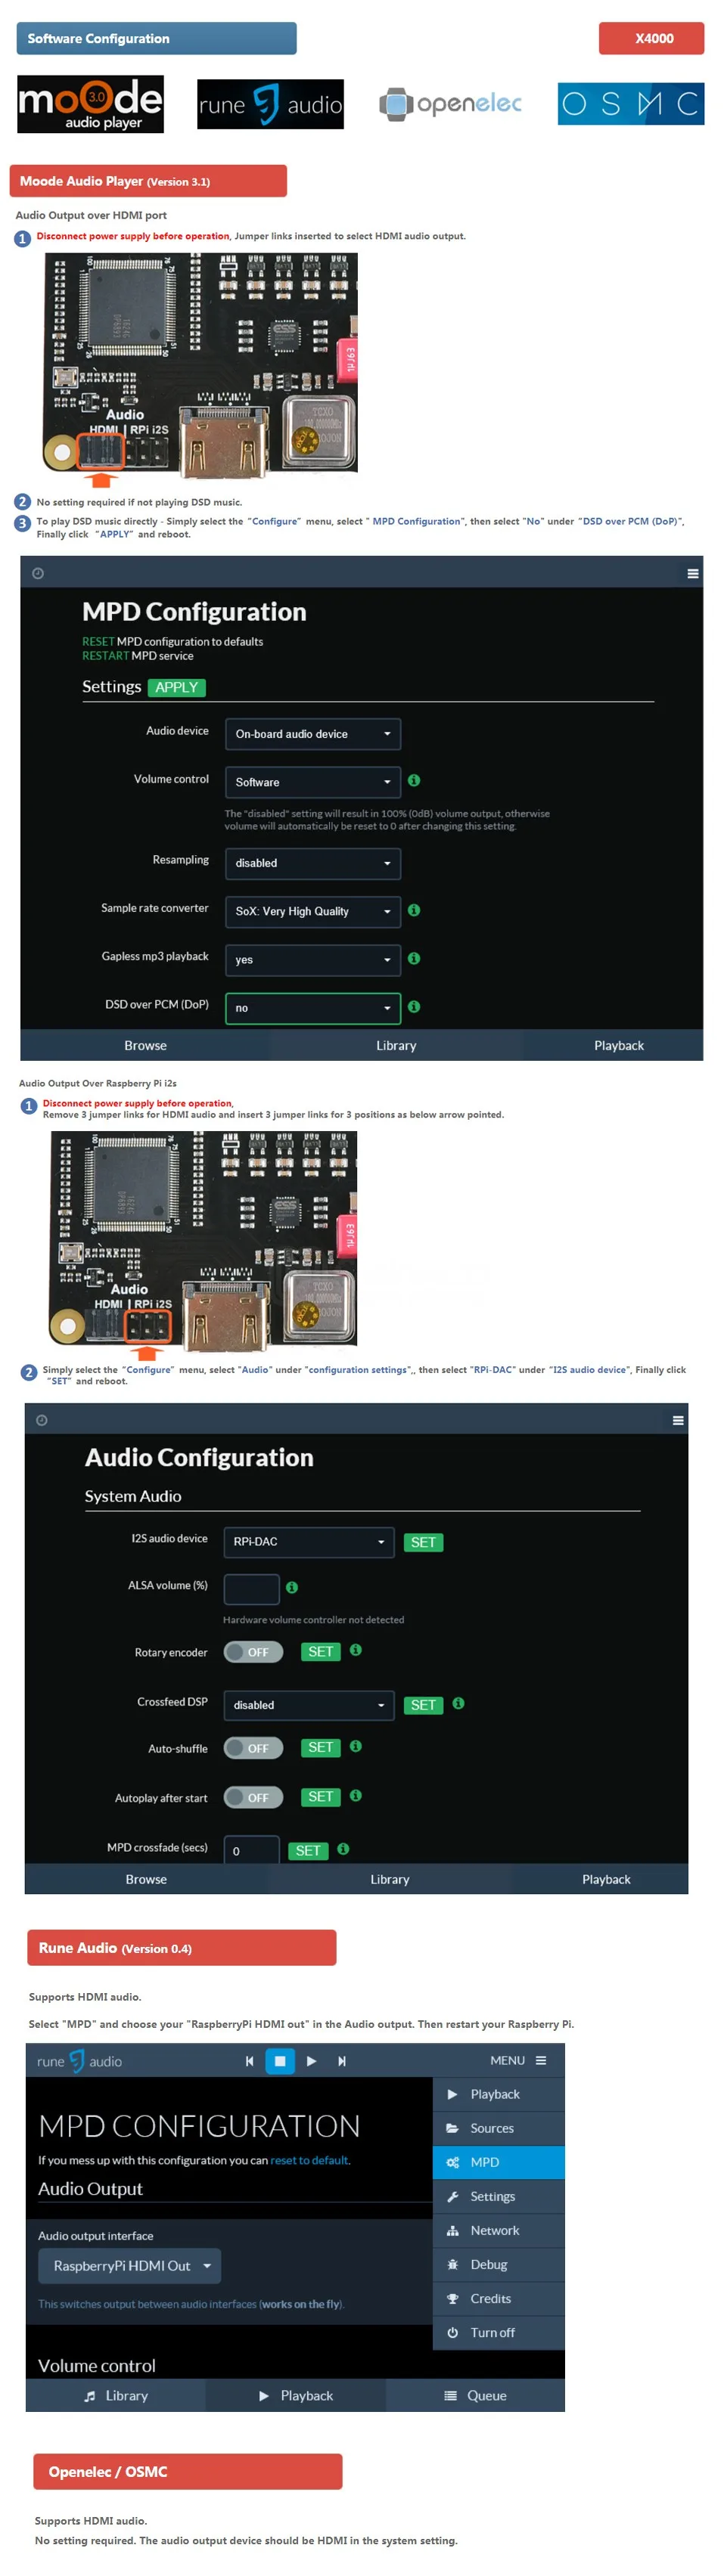Click info icon beside Sample rate converter
Screen dimensions: 724x2576
coord(414,910)
